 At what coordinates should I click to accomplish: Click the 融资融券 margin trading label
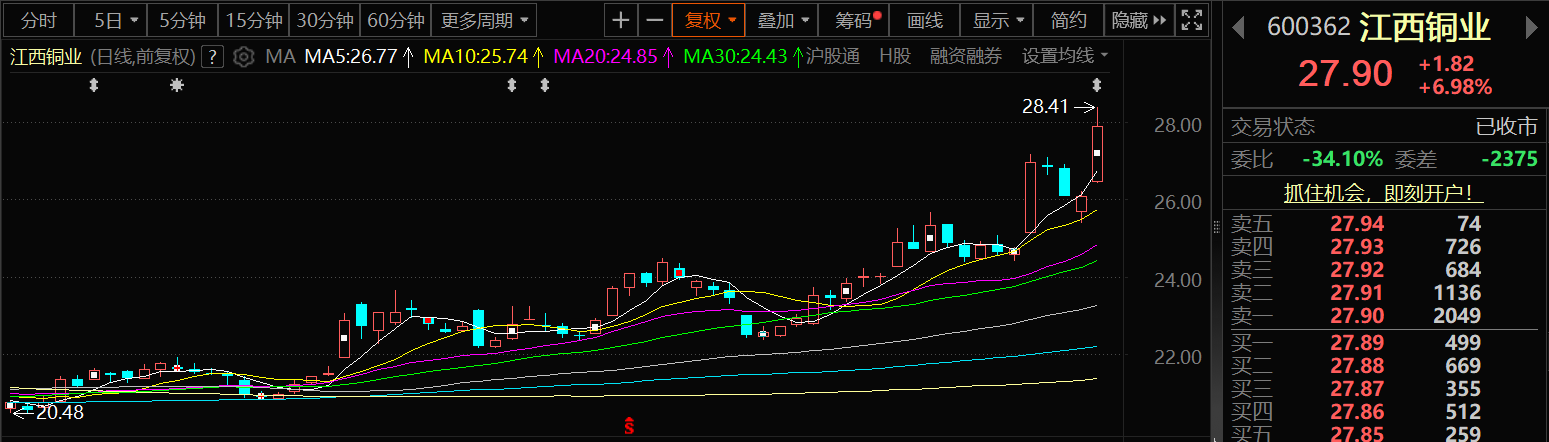click(965, 57)
